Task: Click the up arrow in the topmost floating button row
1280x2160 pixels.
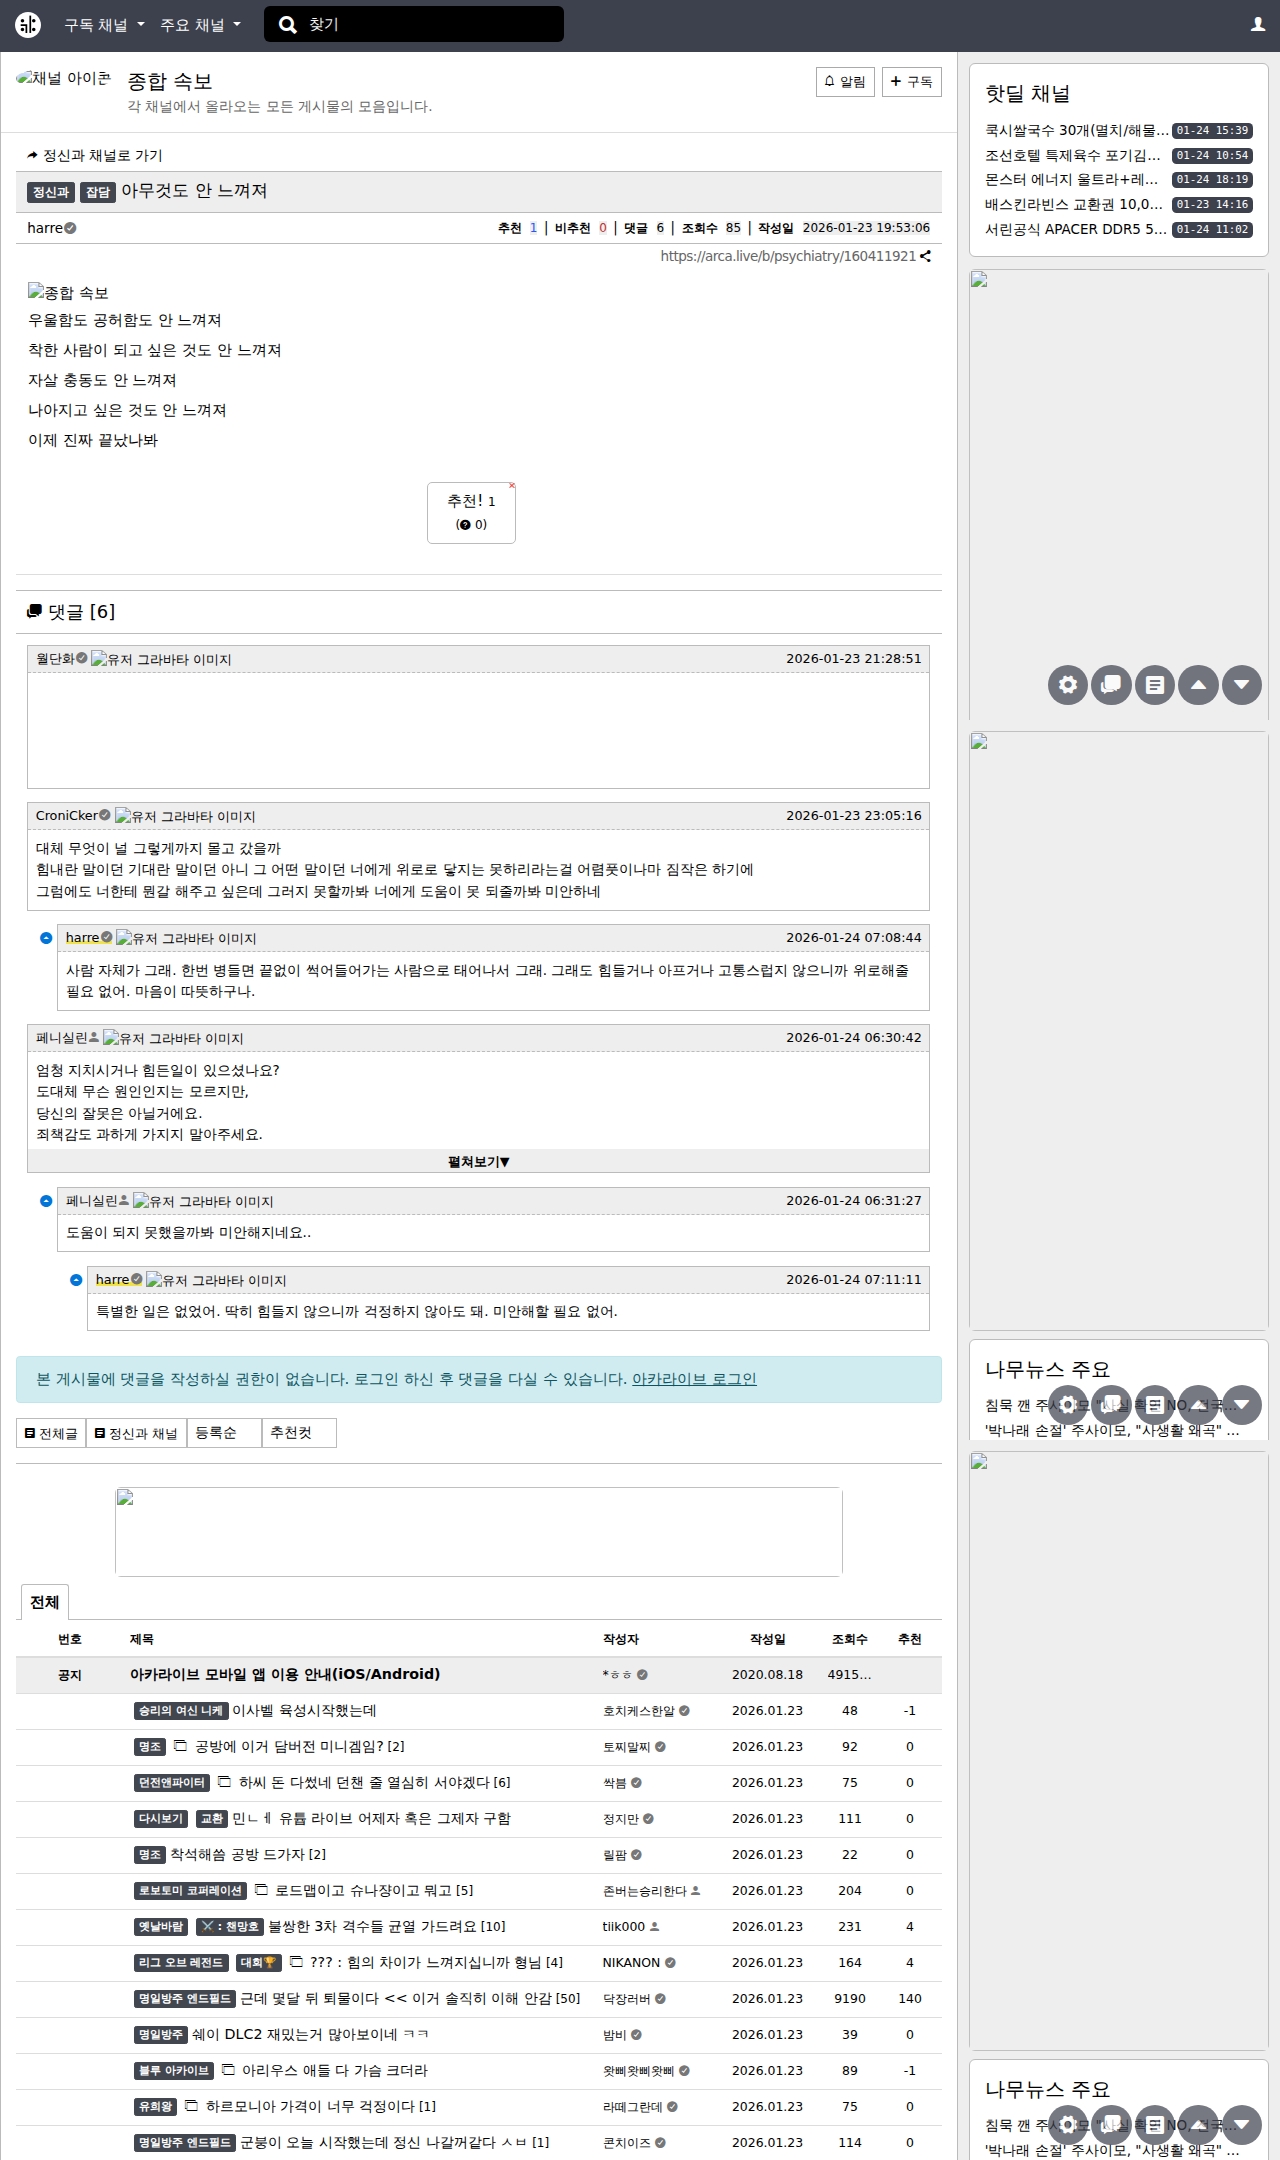Action: click(x=1198, y=685)
